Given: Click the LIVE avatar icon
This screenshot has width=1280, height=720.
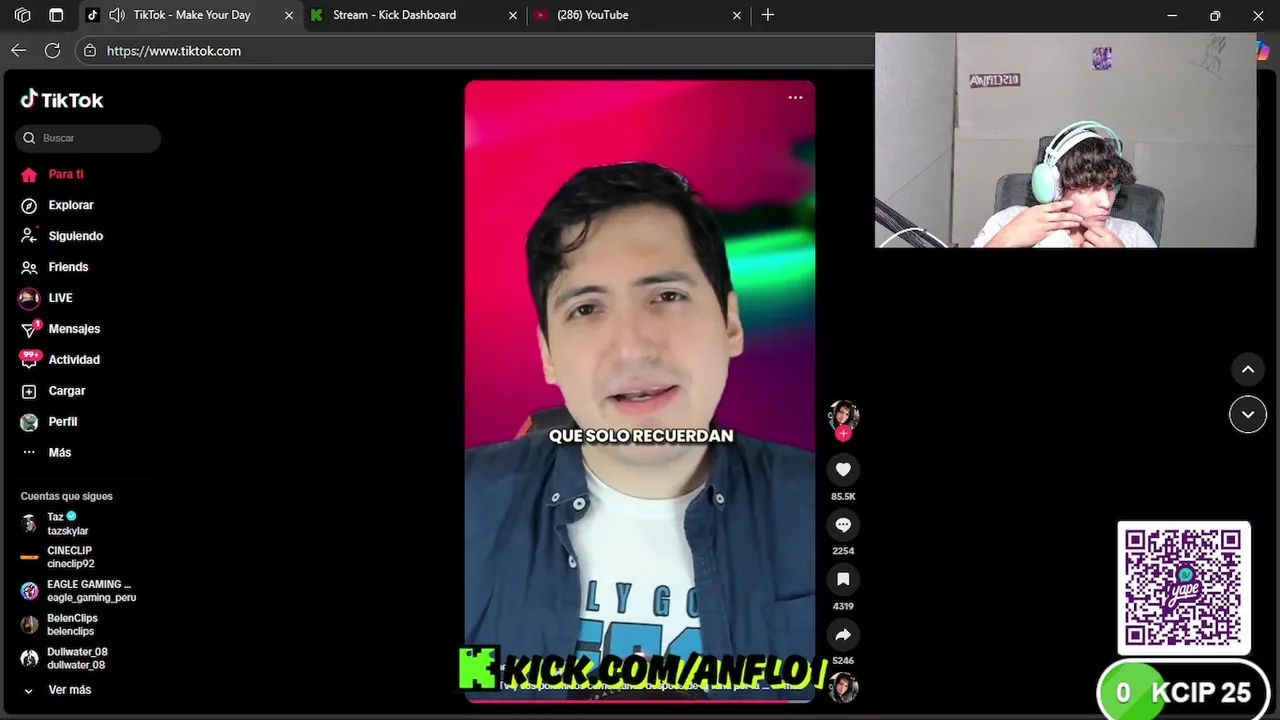Looking at the screenshot, I should click(29, 298).
